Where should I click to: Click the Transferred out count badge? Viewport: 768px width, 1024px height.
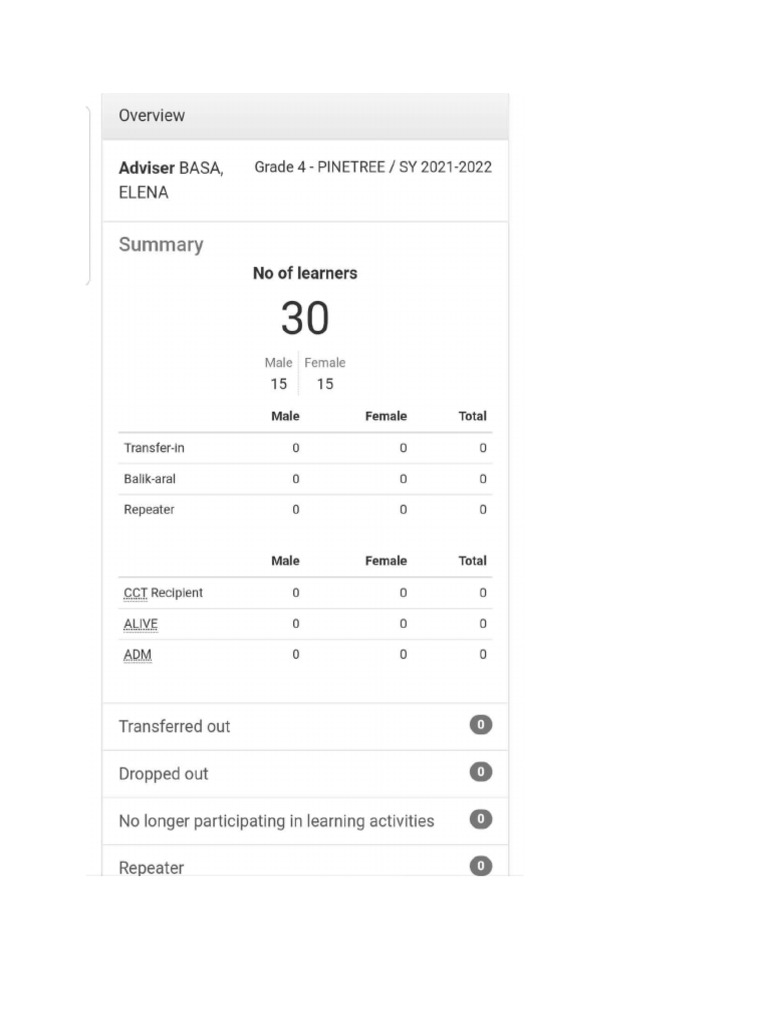480,725
